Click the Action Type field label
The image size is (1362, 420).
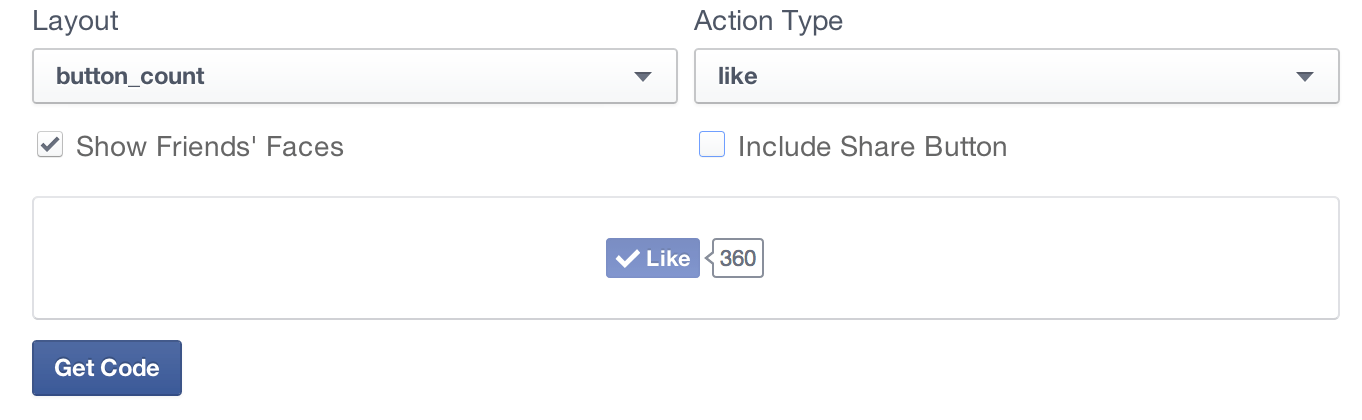tap(769, 20)
